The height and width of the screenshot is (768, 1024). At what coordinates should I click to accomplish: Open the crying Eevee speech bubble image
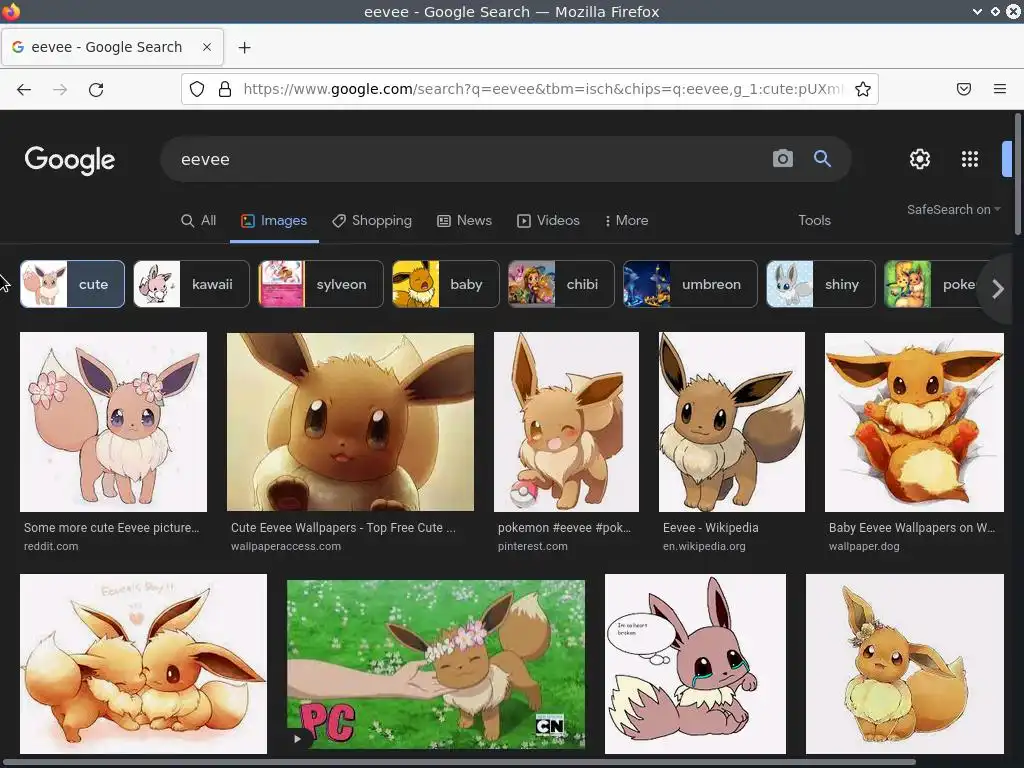click(696, 664)
